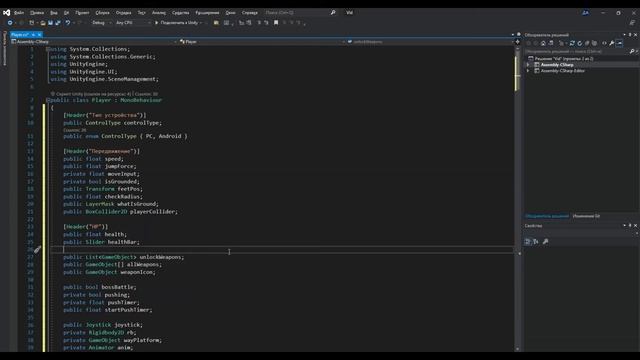The width and height of the screenshot is (640, 360).
Task: Collapse the Player class block
Action: [48, 100]
